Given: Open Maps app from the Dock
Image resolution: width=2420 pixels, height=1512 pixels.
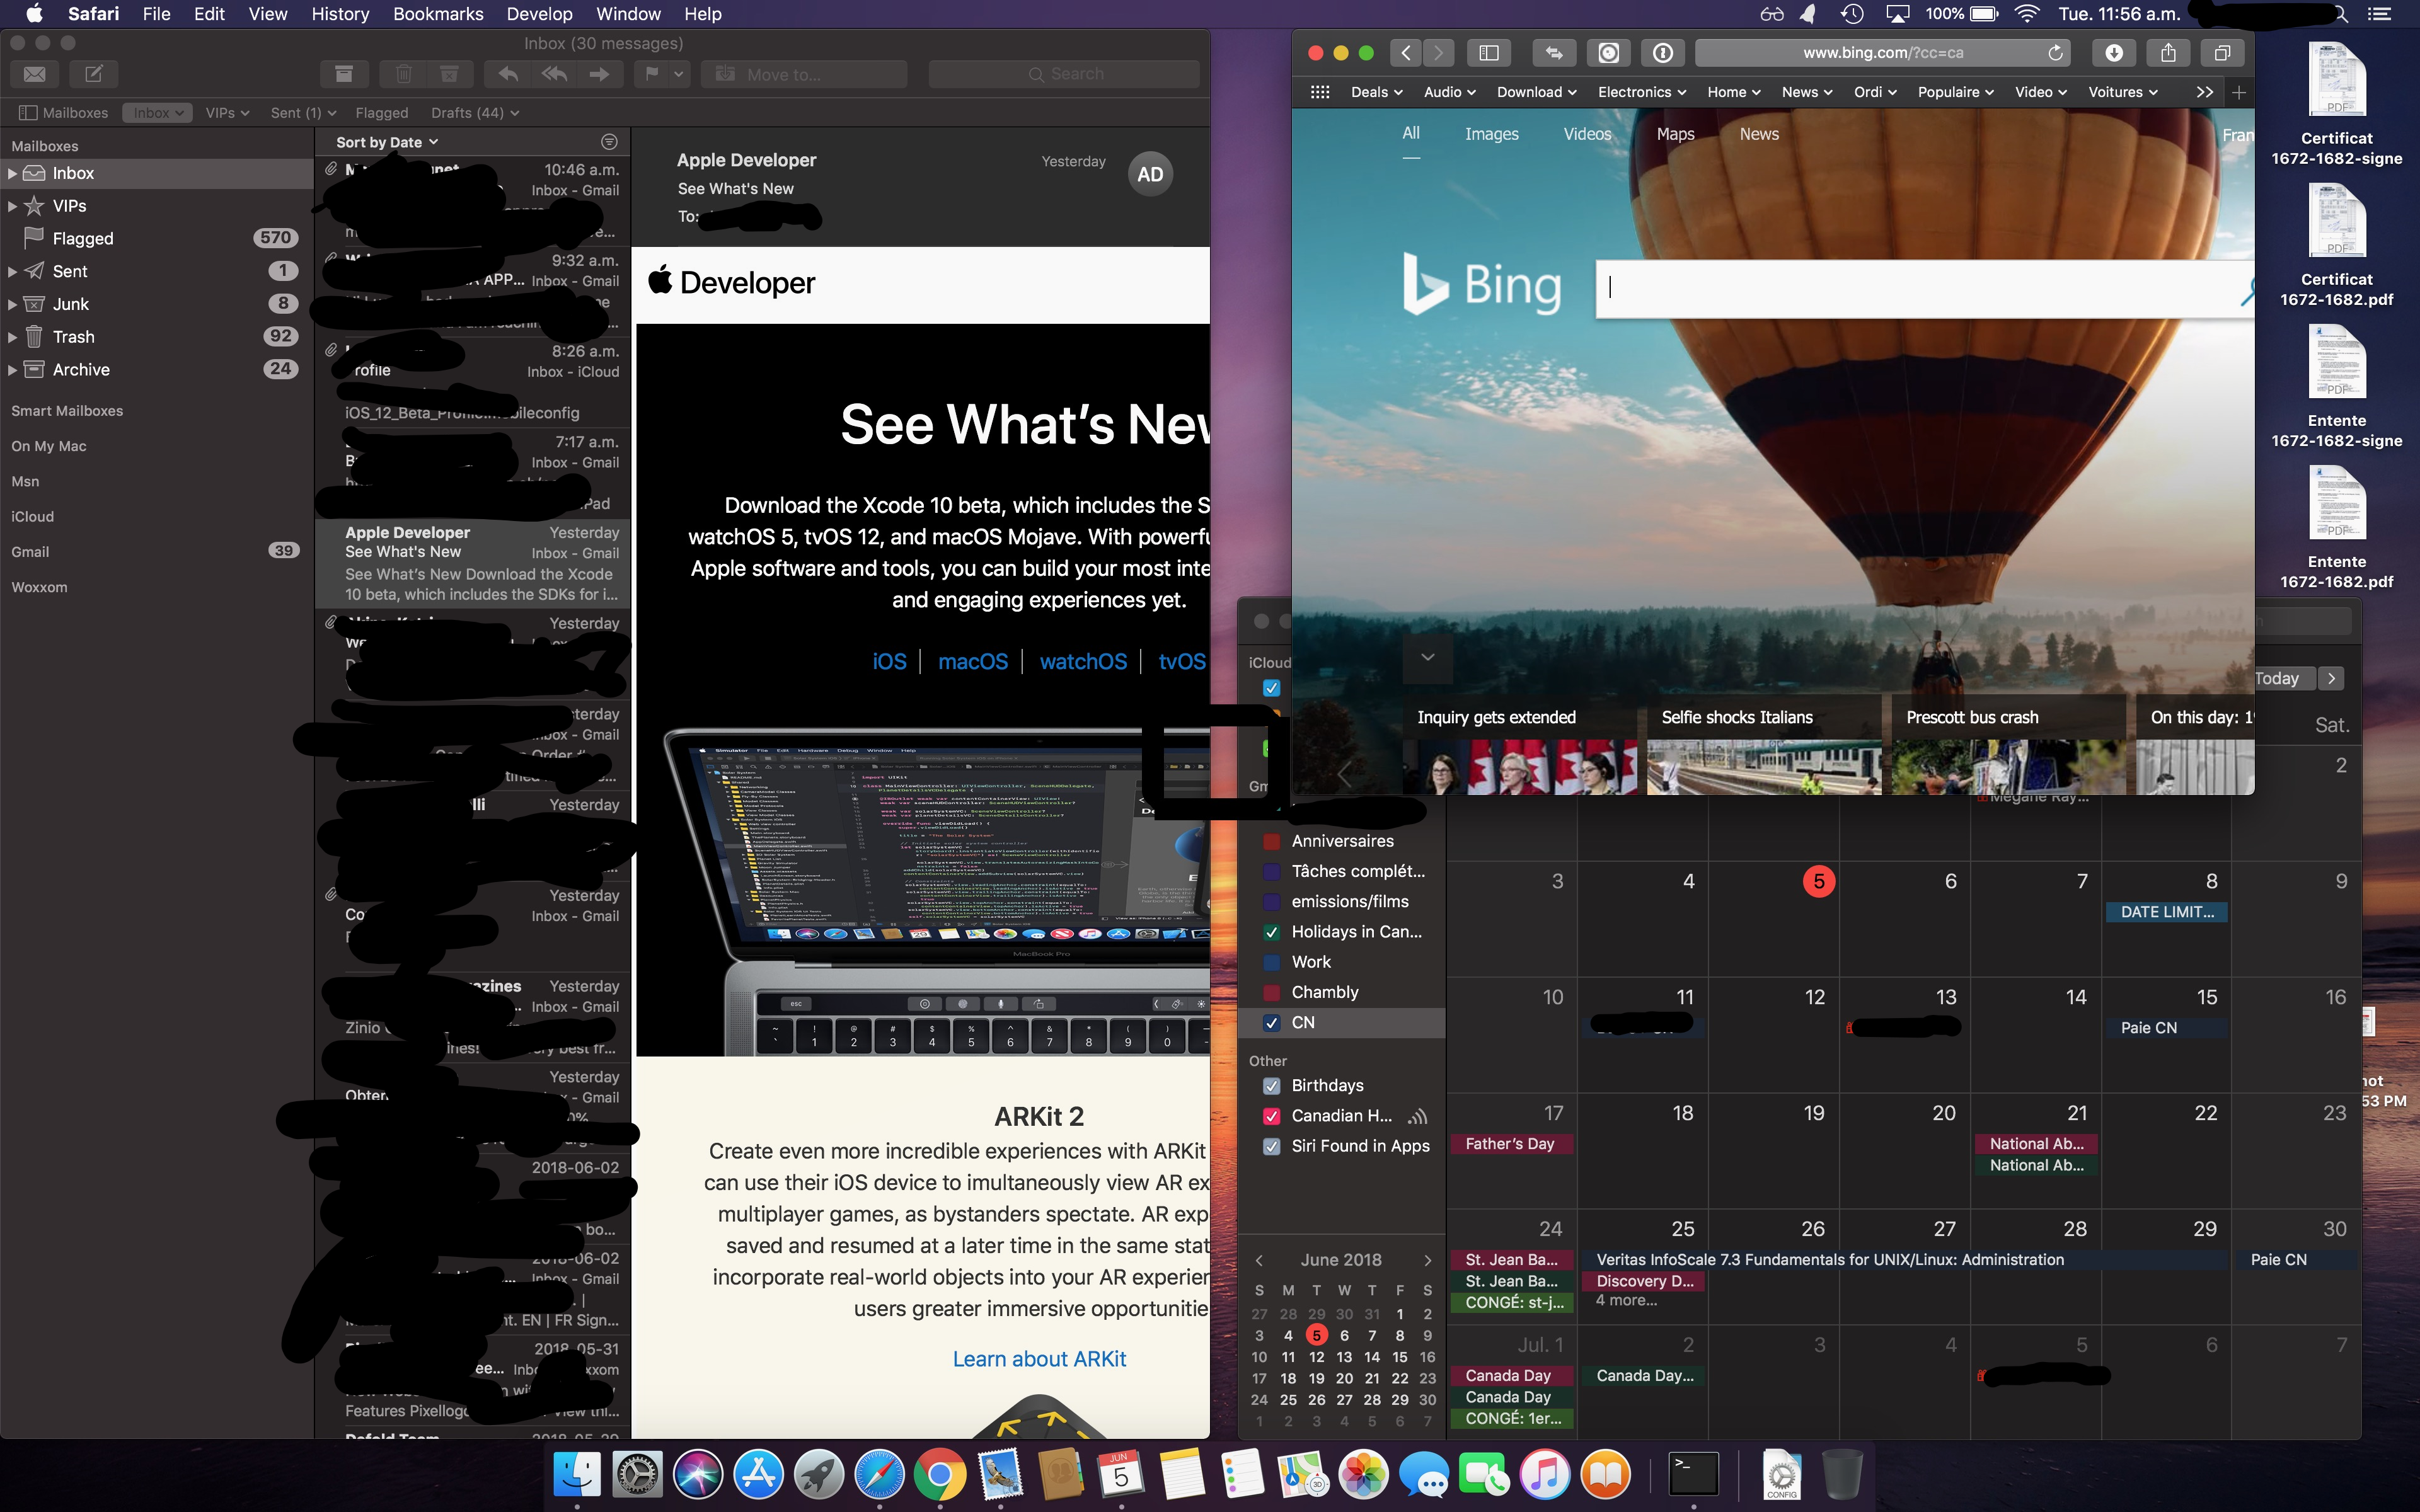Looking at the screenshot, I should (x=1302, y=1474).
